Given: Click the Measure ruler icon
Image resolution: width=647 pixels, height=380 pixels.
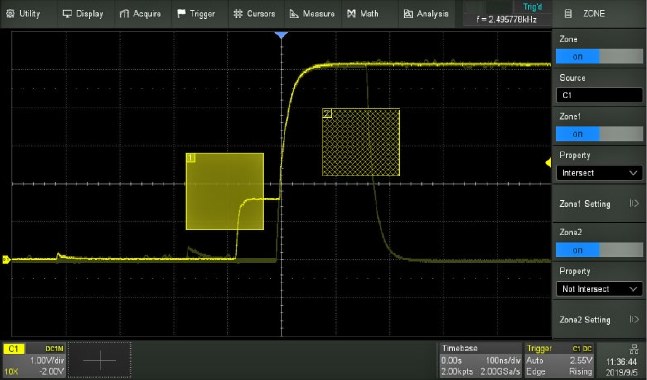Looking at the screenshot, I should point(294,14).
